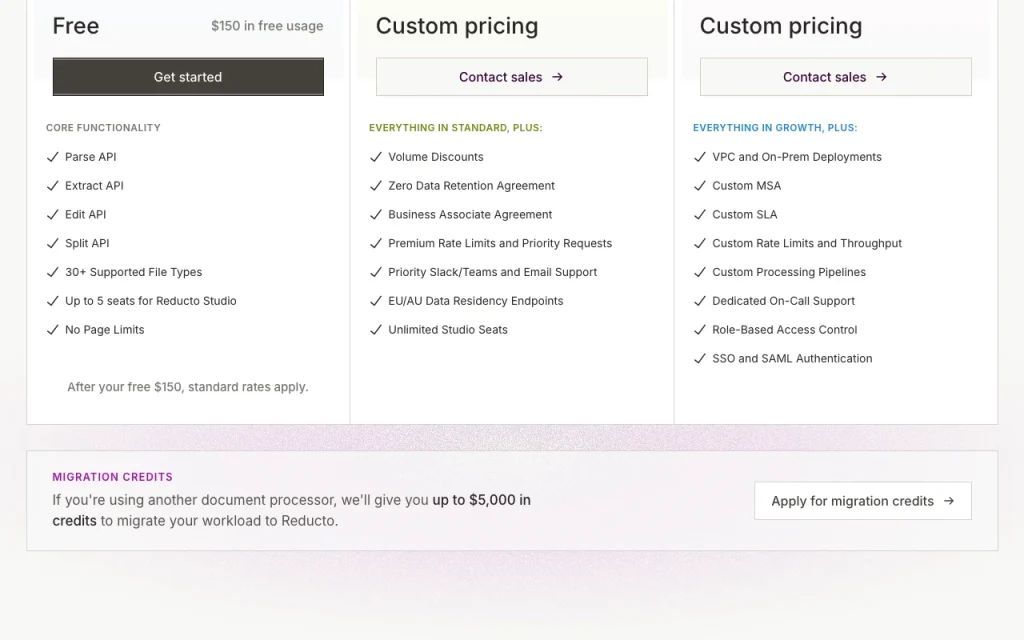Click 'CORE FUNCTIONALITY' section label
This screenshot has width=1024, height=640.
pos(103,127)
